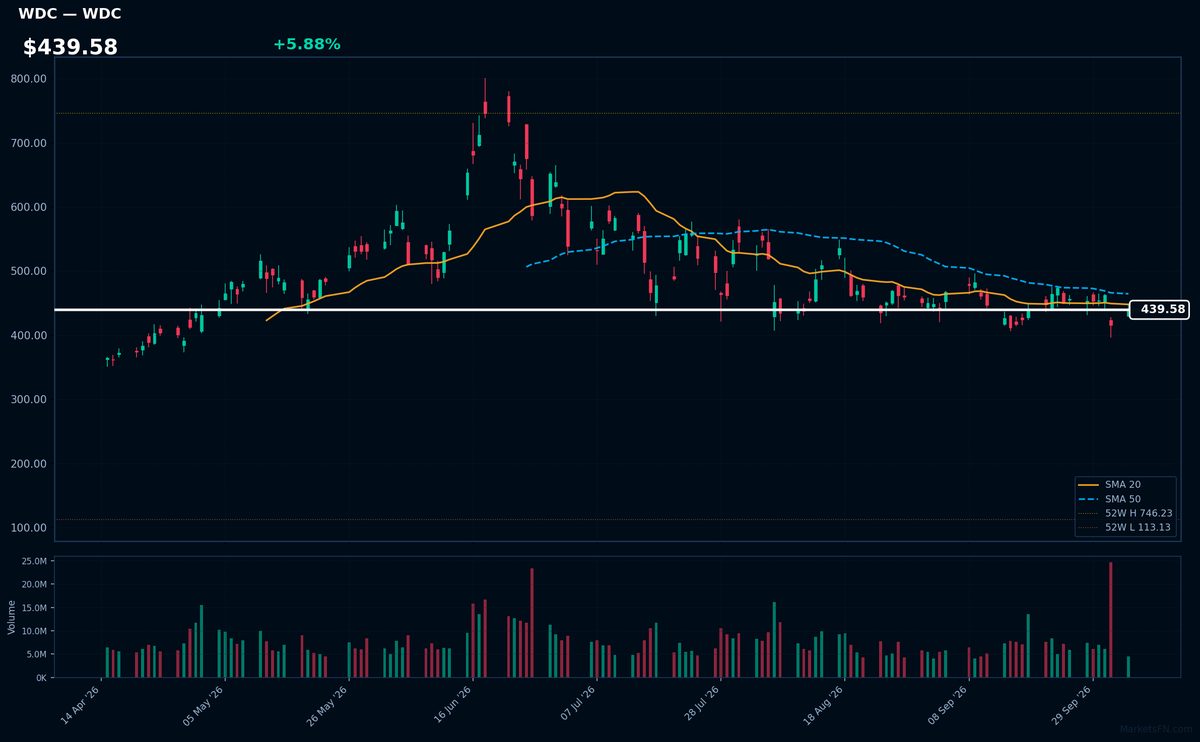
Task: Click the 100.00 price axis label
Action: pyautogui.click(x=29, y=528)
